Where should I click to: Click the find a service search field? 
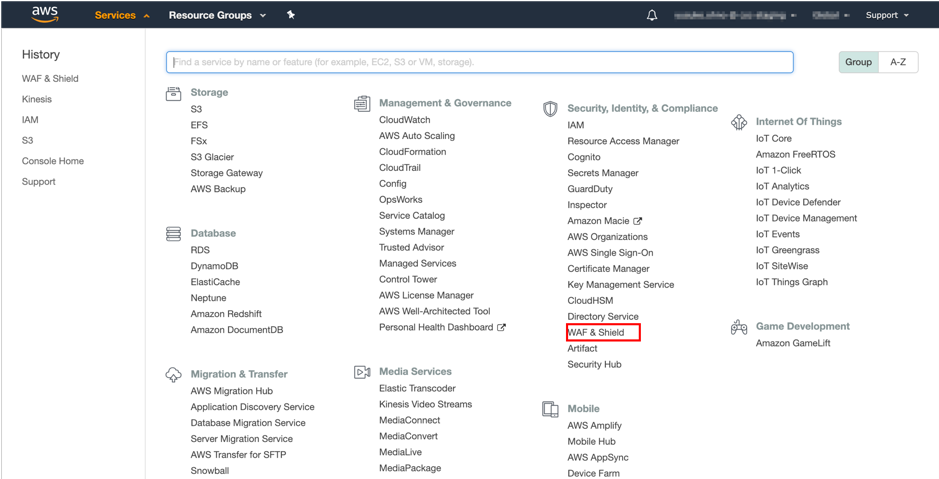[x=480, y=62]
